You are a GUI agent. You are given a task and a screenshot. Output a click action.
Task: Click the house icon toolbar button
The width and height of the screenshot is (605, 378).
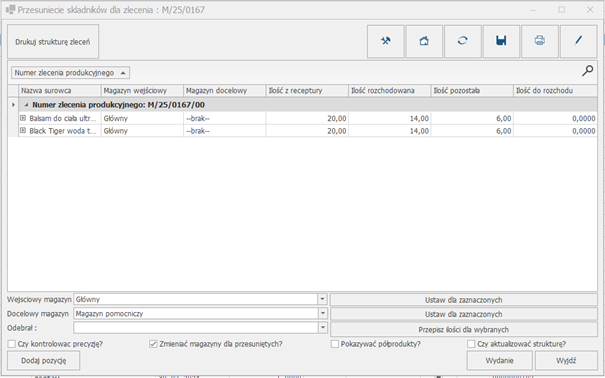424,41
